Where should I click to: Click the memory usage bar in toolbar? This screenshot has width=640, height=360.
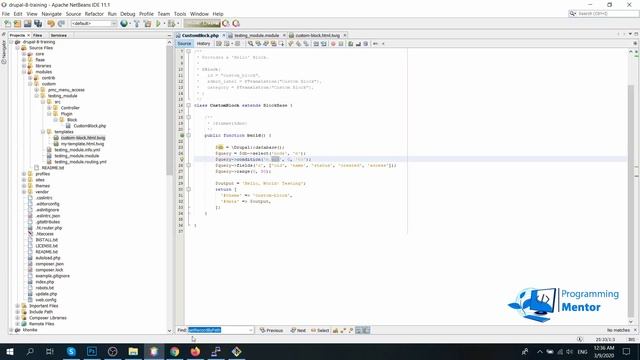(202, 24)
